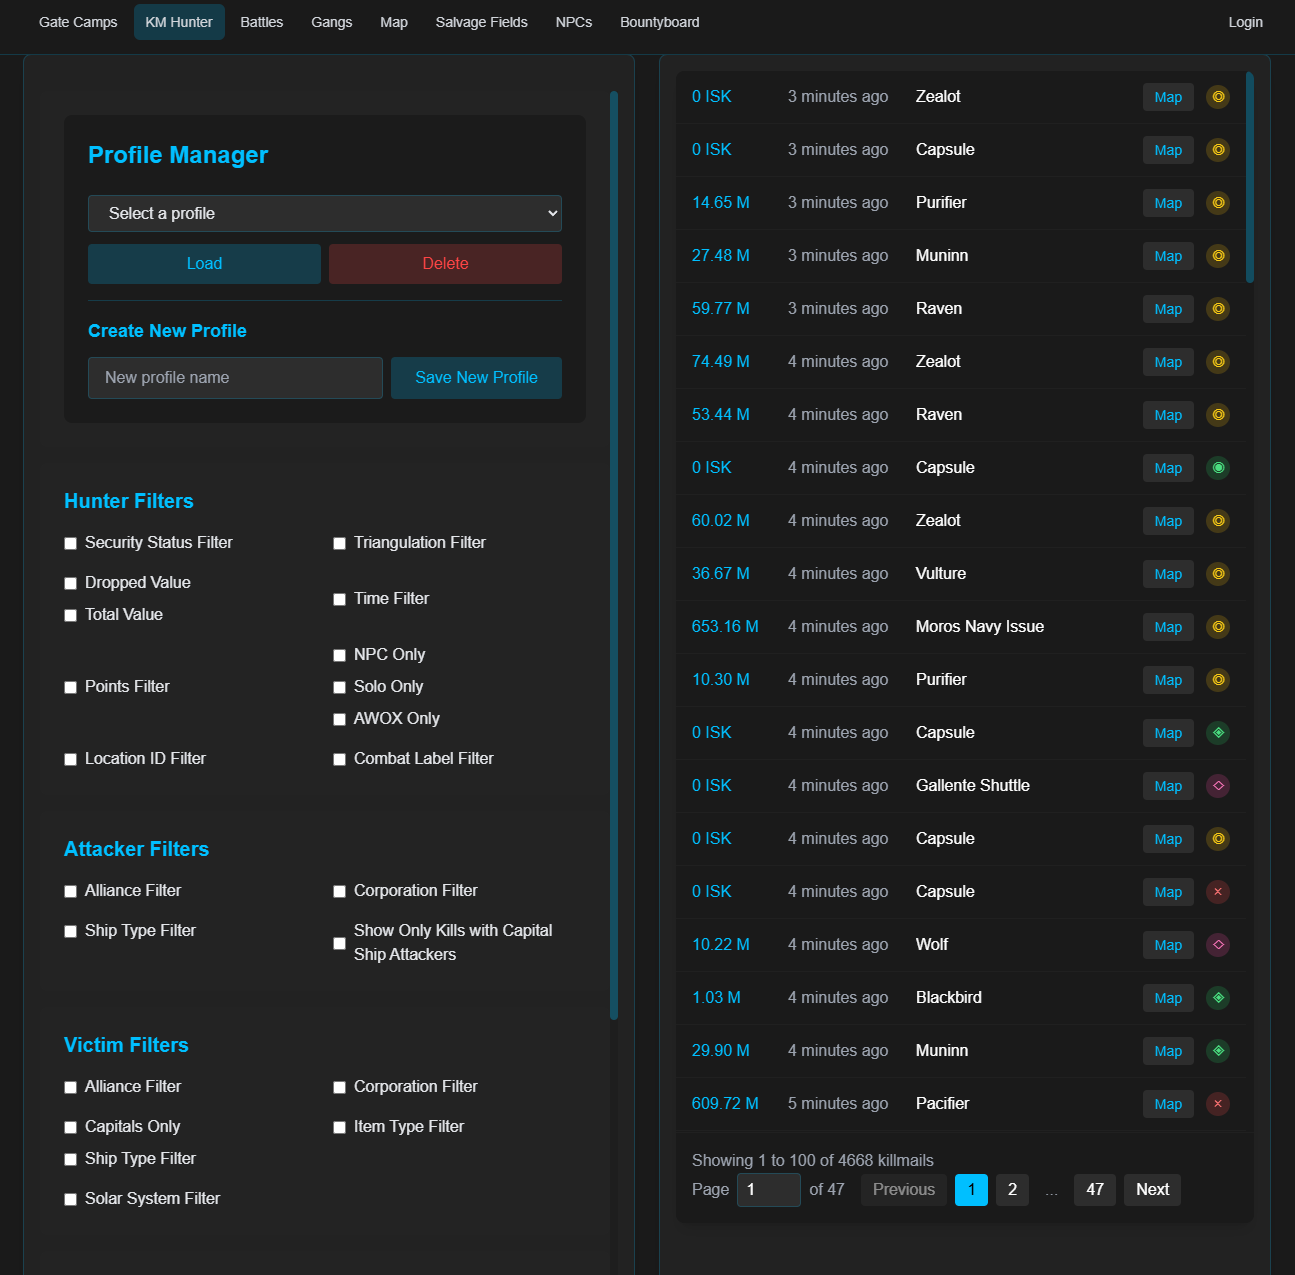Tick the Solo Only checkbox
This screenshot has height=1275, width=1295.
[340, 687]
